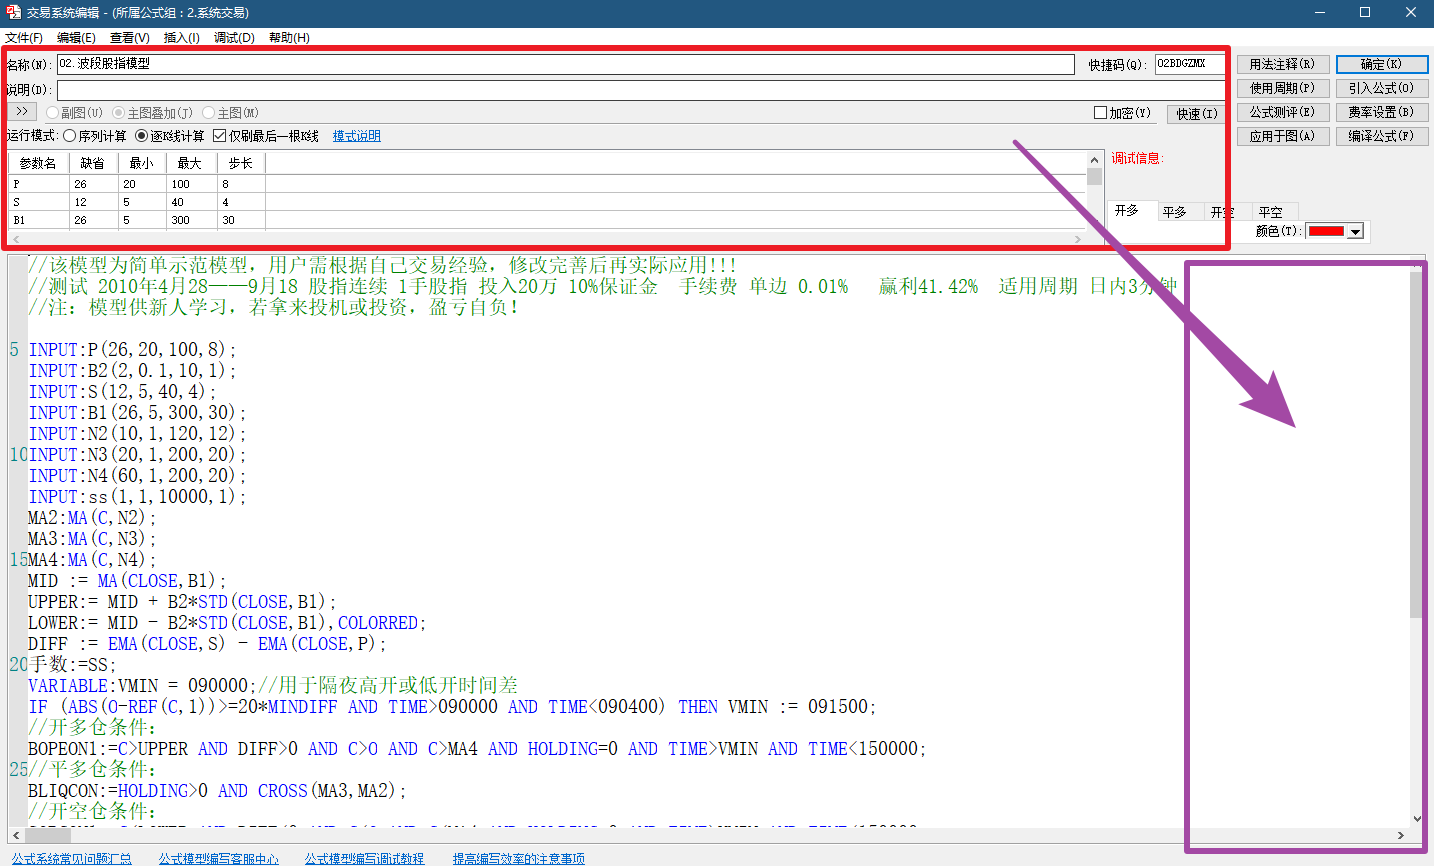Click the 用法注释(R) button
Viewport: 1434px width, 866px height.
(1283, 64)
